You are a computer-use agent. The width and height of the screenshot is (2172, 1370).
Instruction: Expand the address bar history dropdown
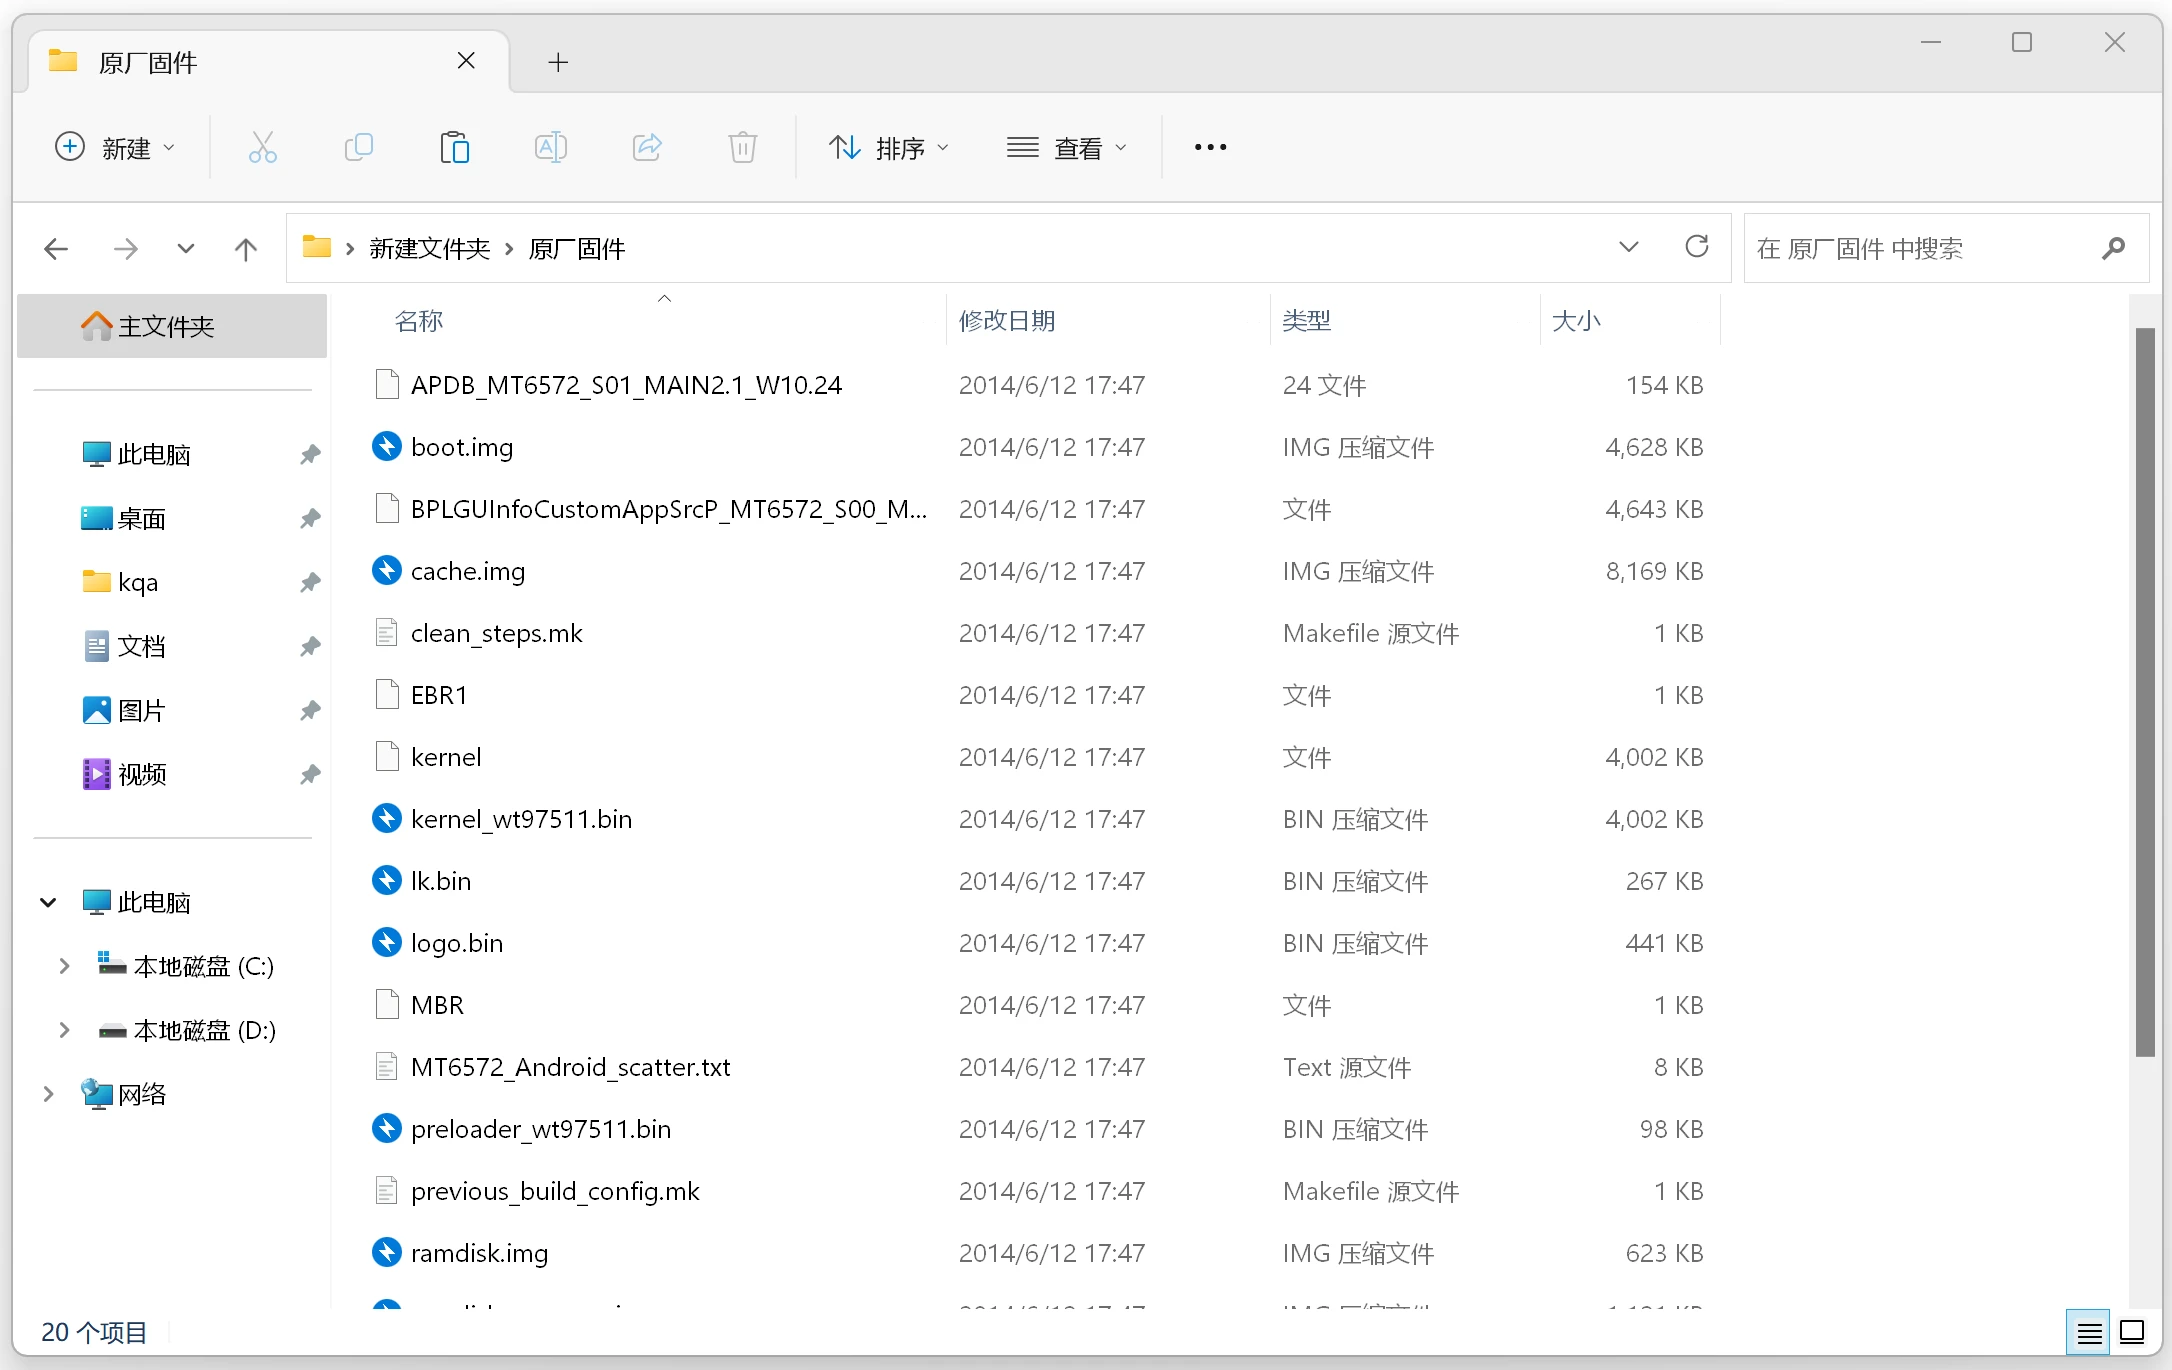tap(1629, 247)
